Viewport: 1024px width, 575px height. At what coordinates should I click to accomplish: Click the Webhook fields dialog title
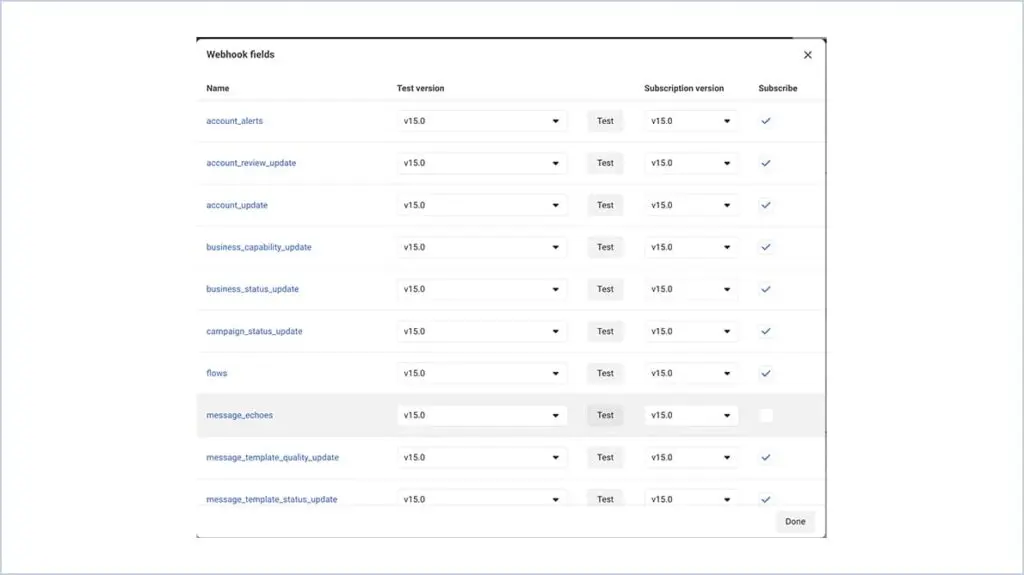pos(240,55)
